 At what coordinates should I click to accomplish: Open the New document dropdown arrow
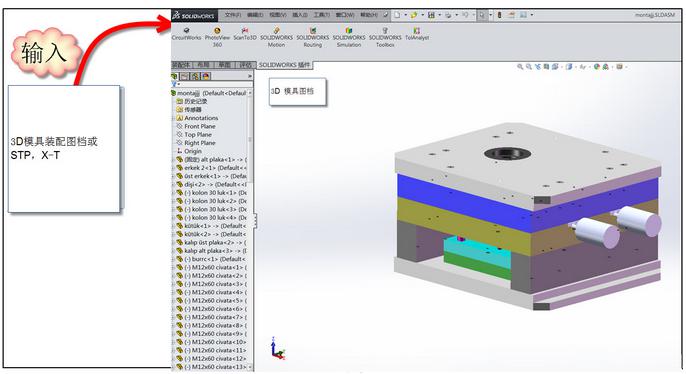405,15
